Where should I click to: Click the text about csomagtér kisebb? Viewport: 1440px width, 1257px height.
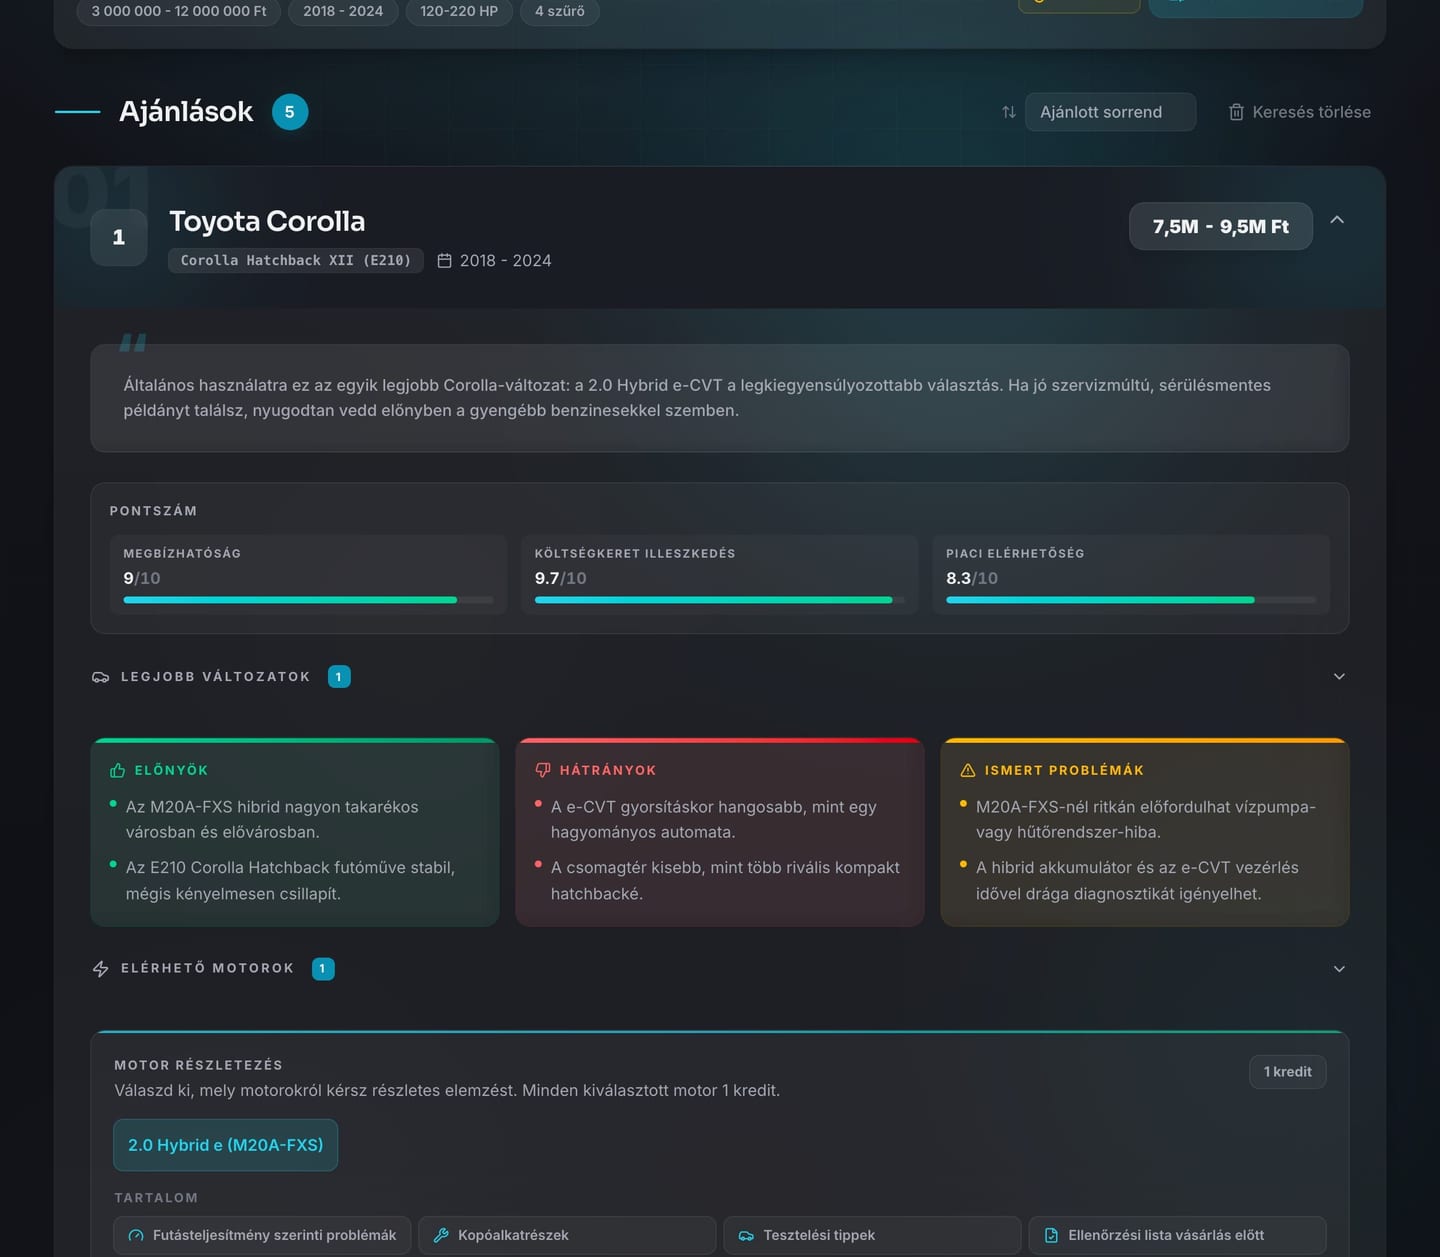(x=725, y=880)
